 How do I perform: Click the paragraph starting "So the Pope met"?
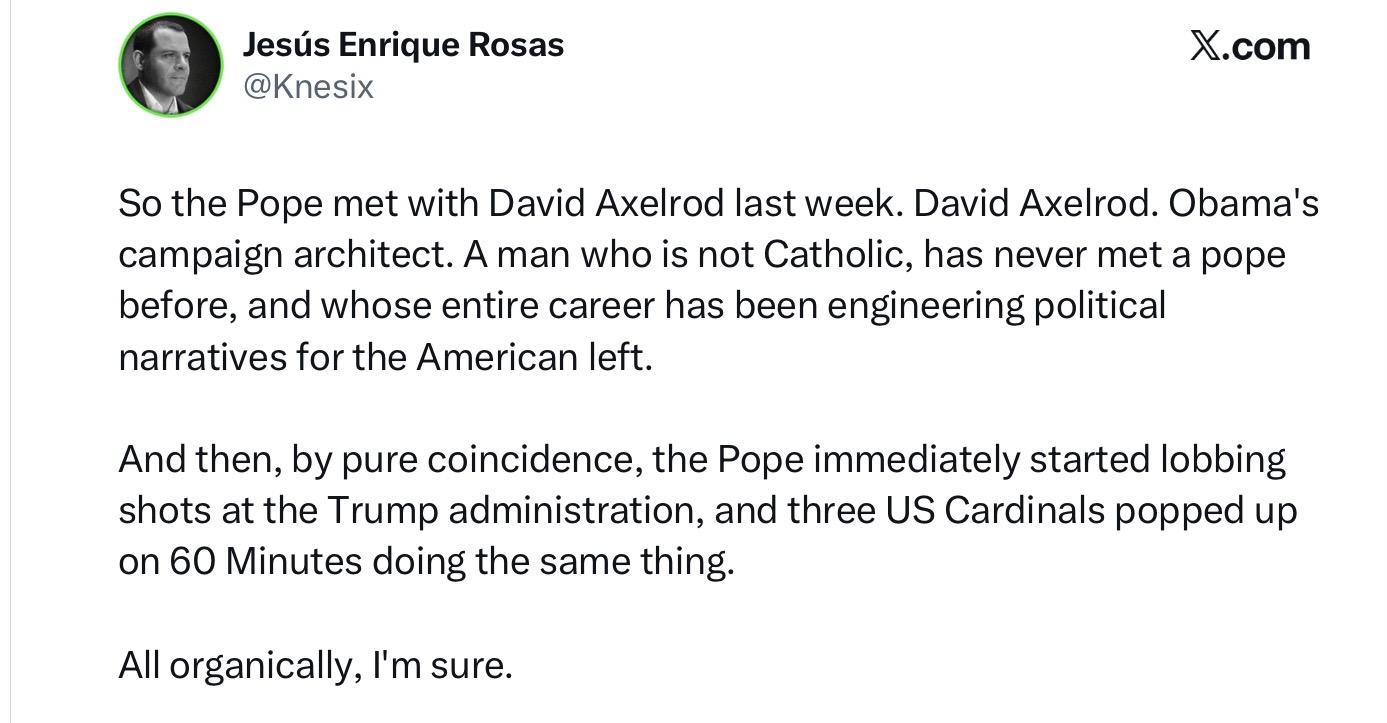tap(700, 280)
